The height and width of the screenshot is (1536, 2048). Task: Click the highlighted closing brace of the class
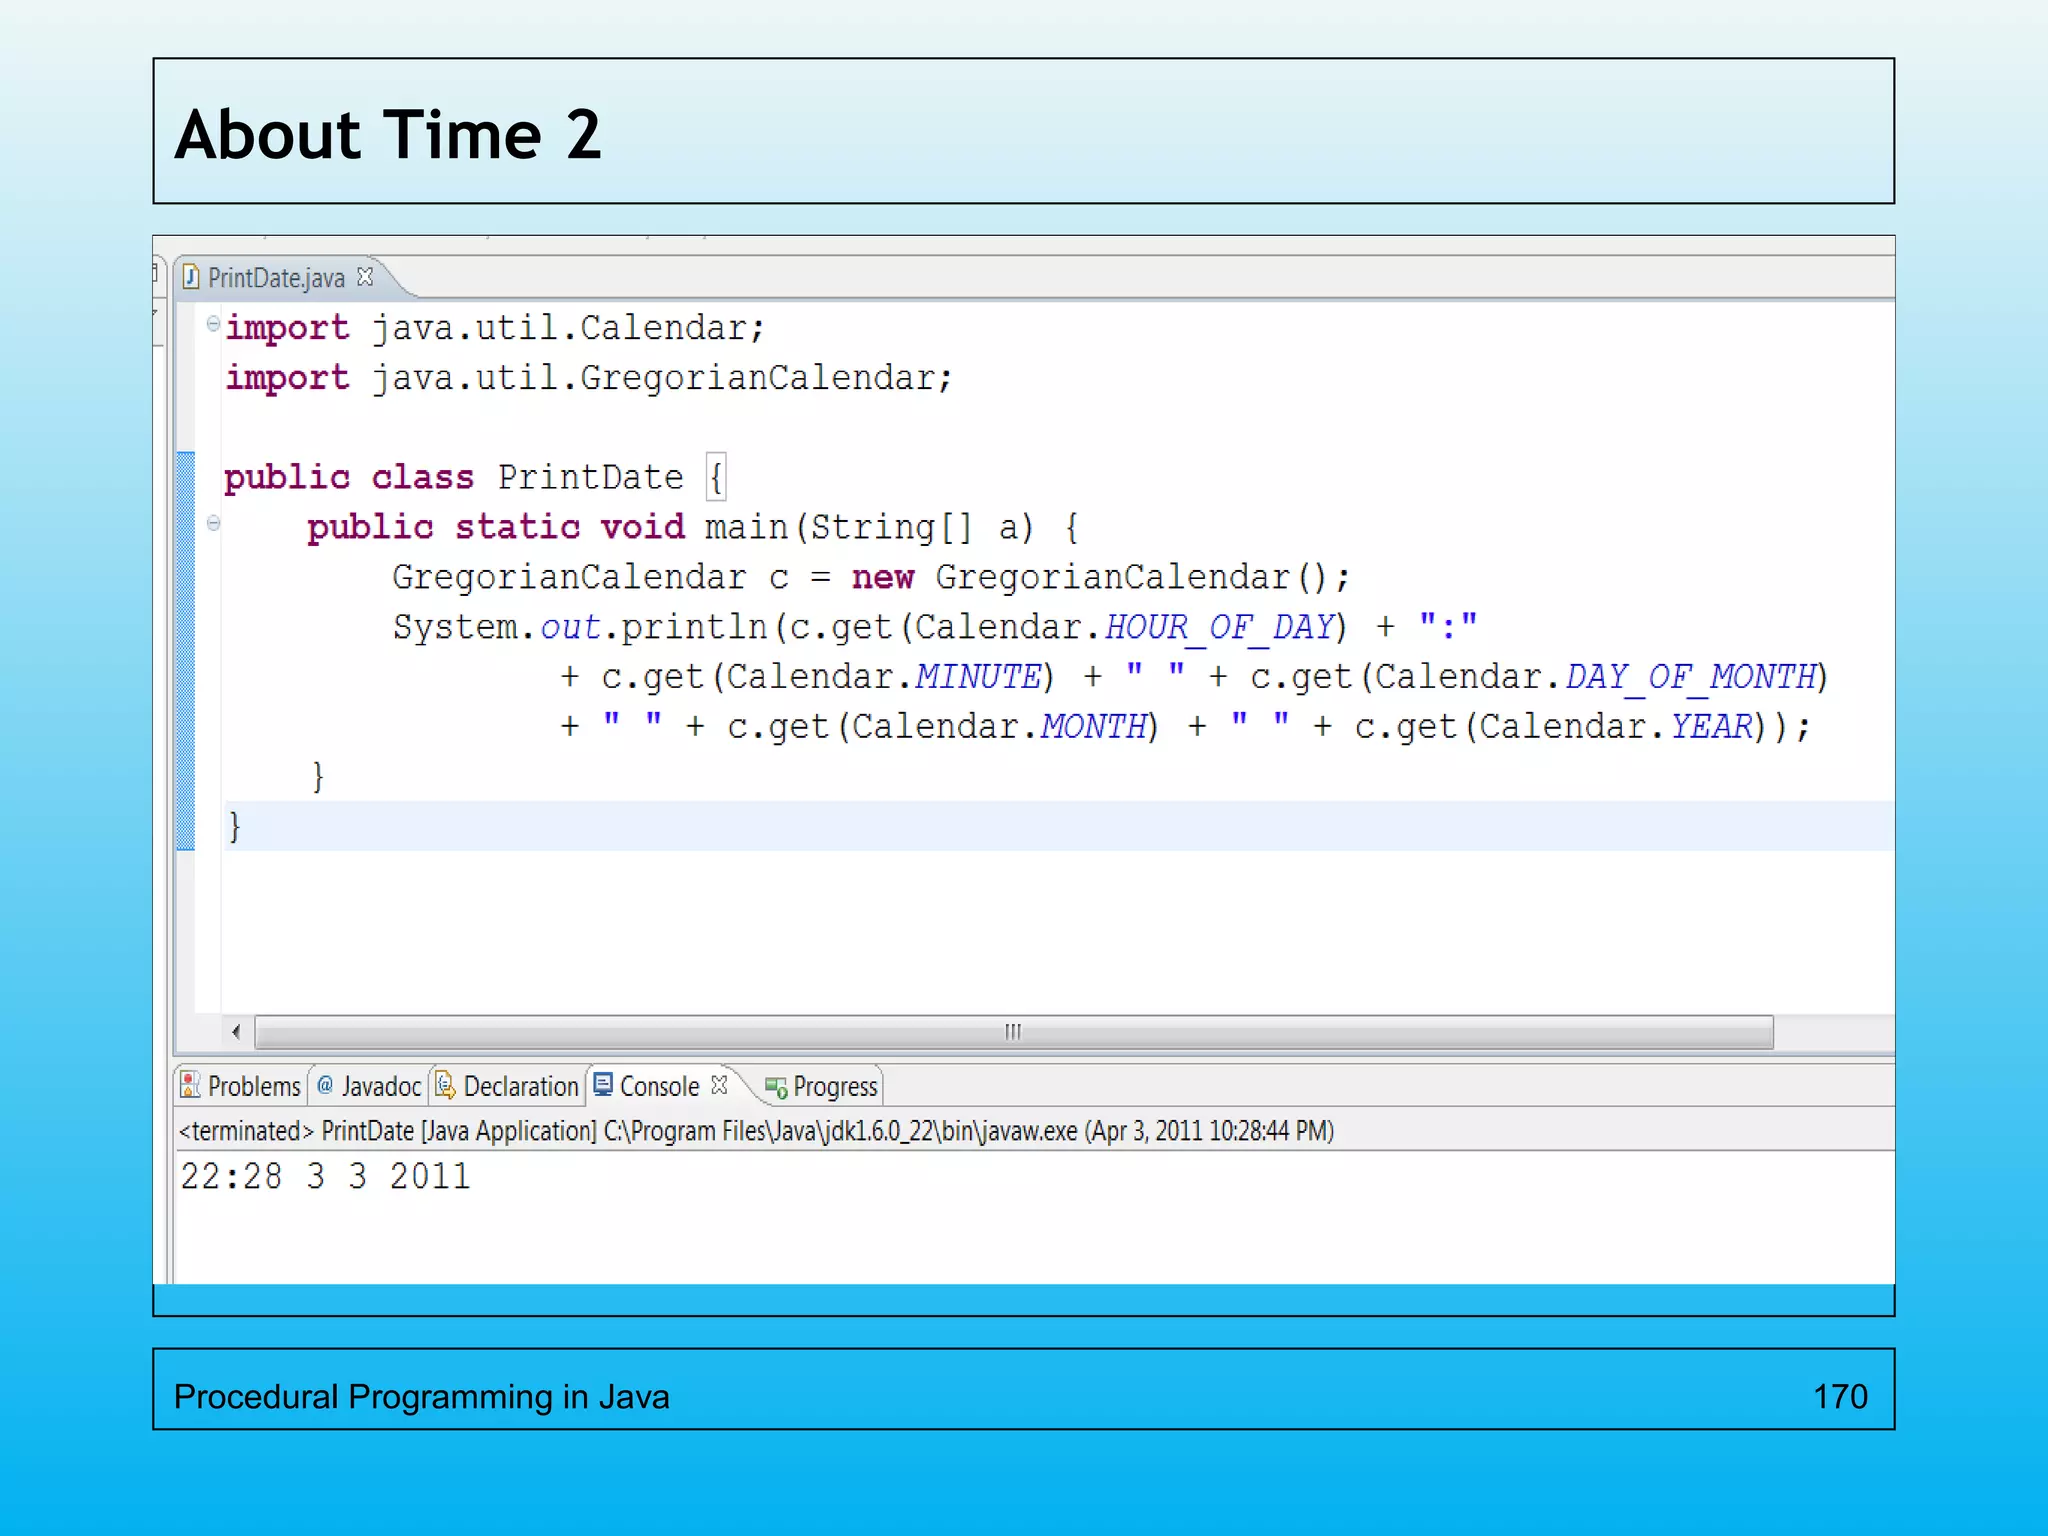pyautogui.click(x=235, y=827)
